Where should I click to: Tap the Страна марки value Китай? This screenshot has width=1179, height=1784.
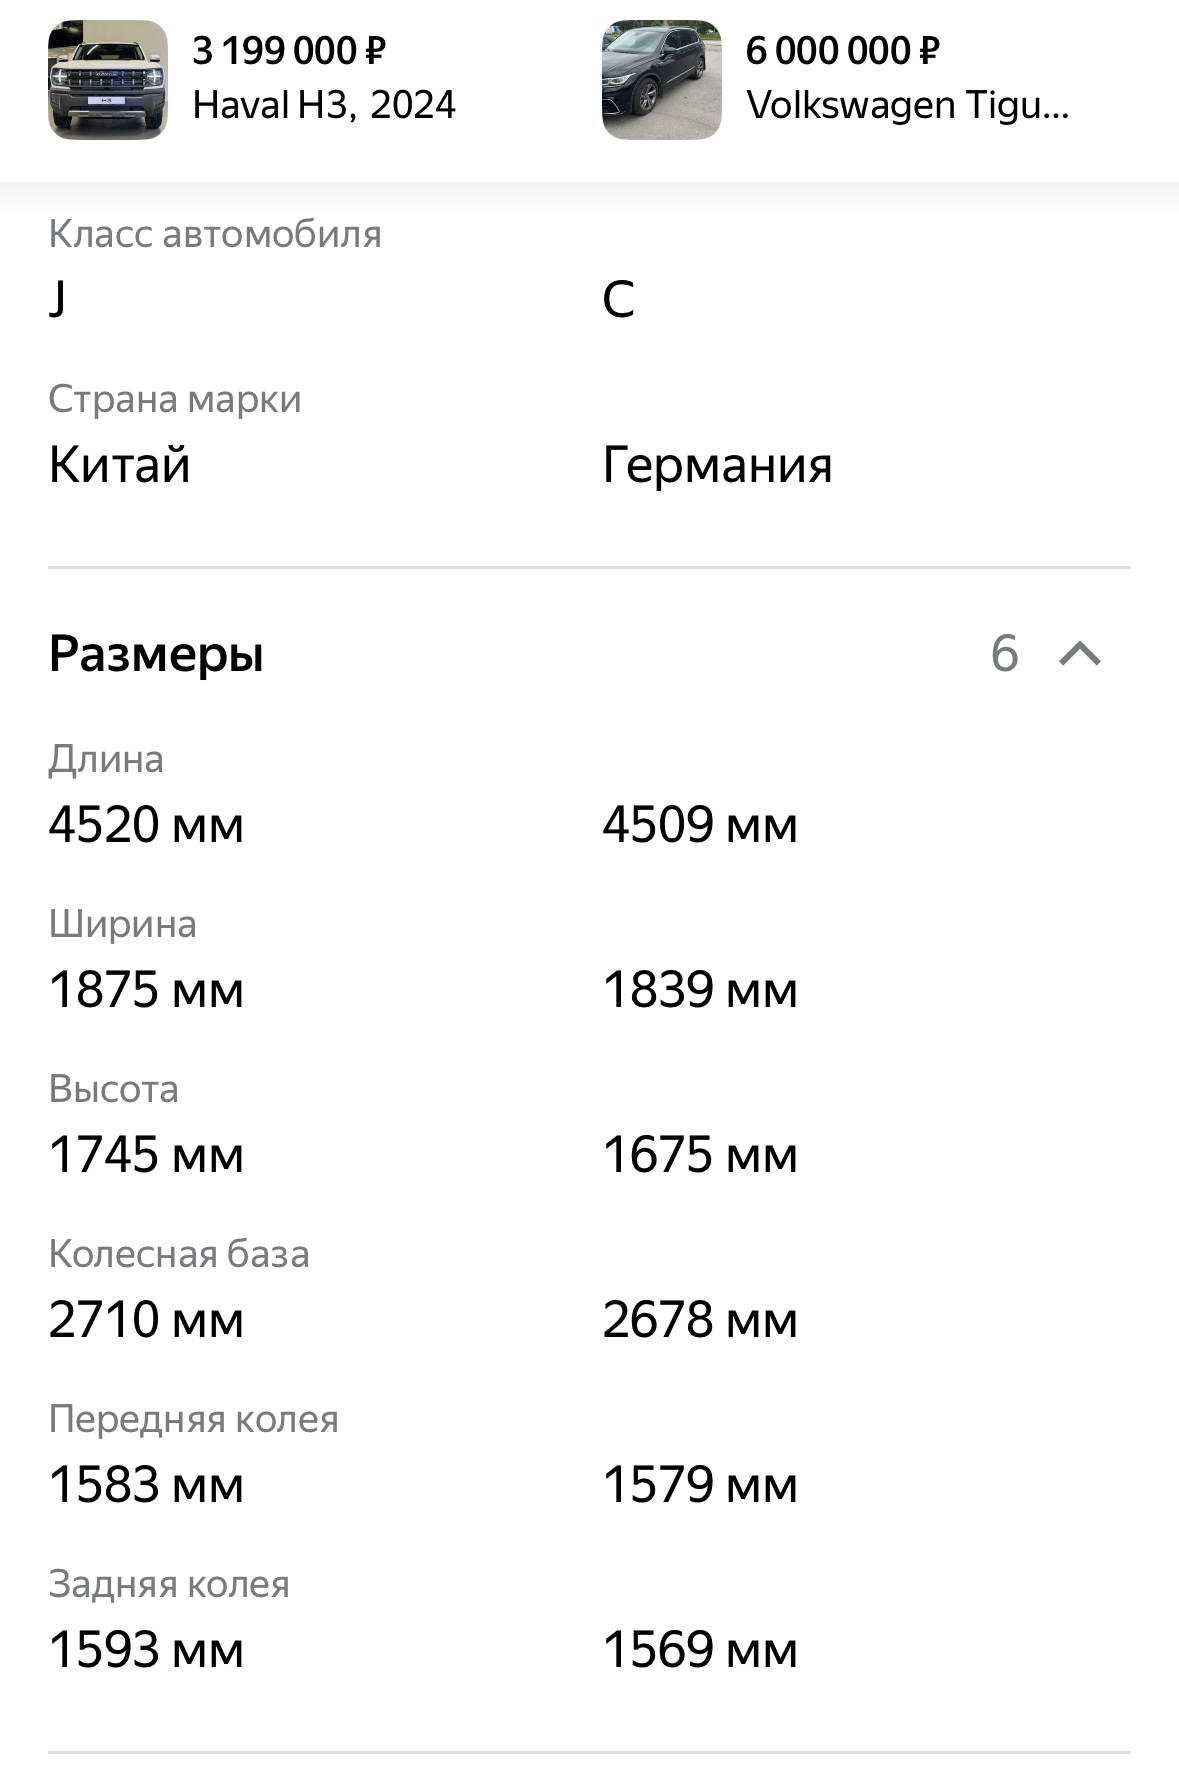(119, 465)
